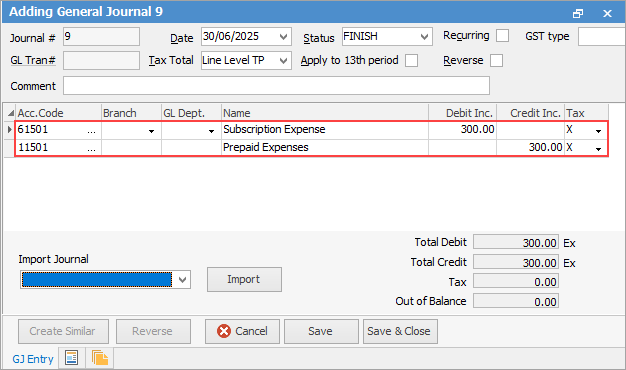
Task: Click the grid corner selector beside Acc.Code
Action: [10, 113]
